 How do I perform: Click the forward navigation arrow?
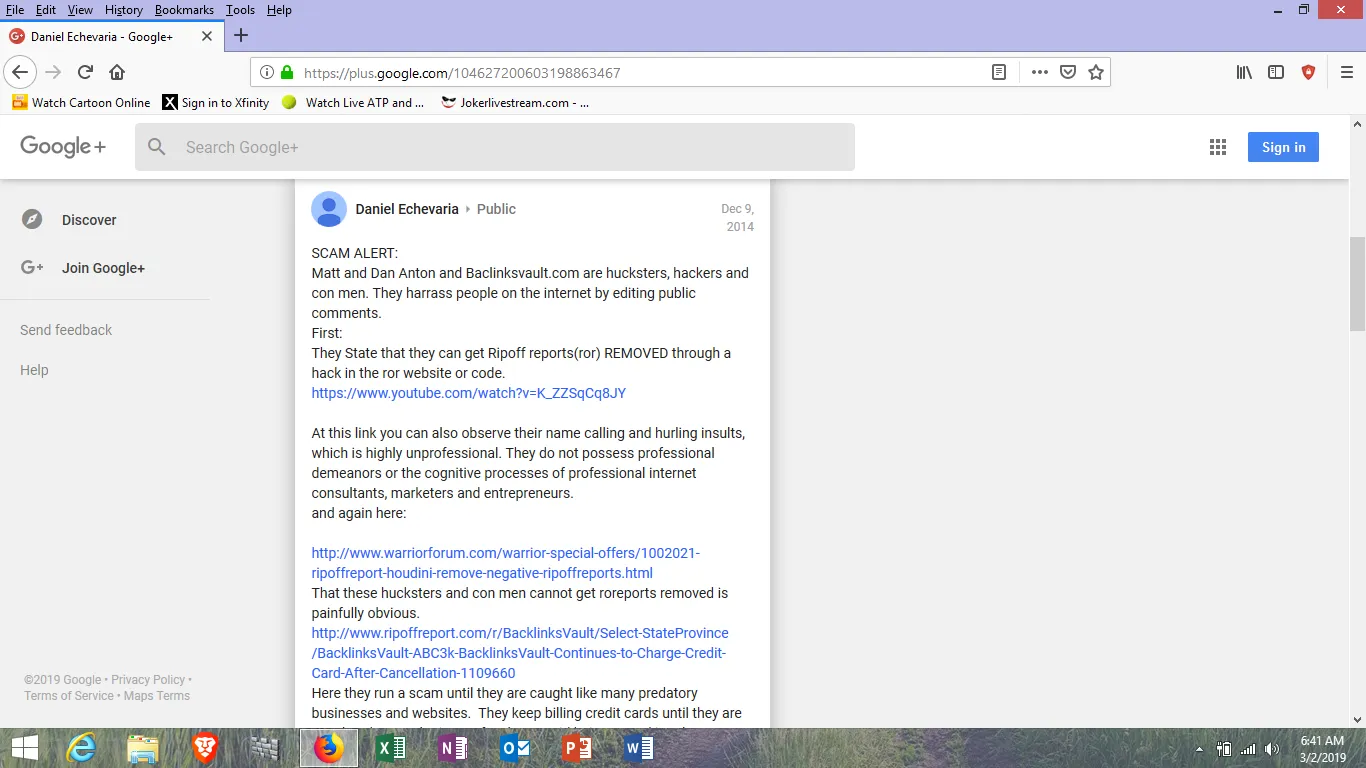tap(53, 72)
